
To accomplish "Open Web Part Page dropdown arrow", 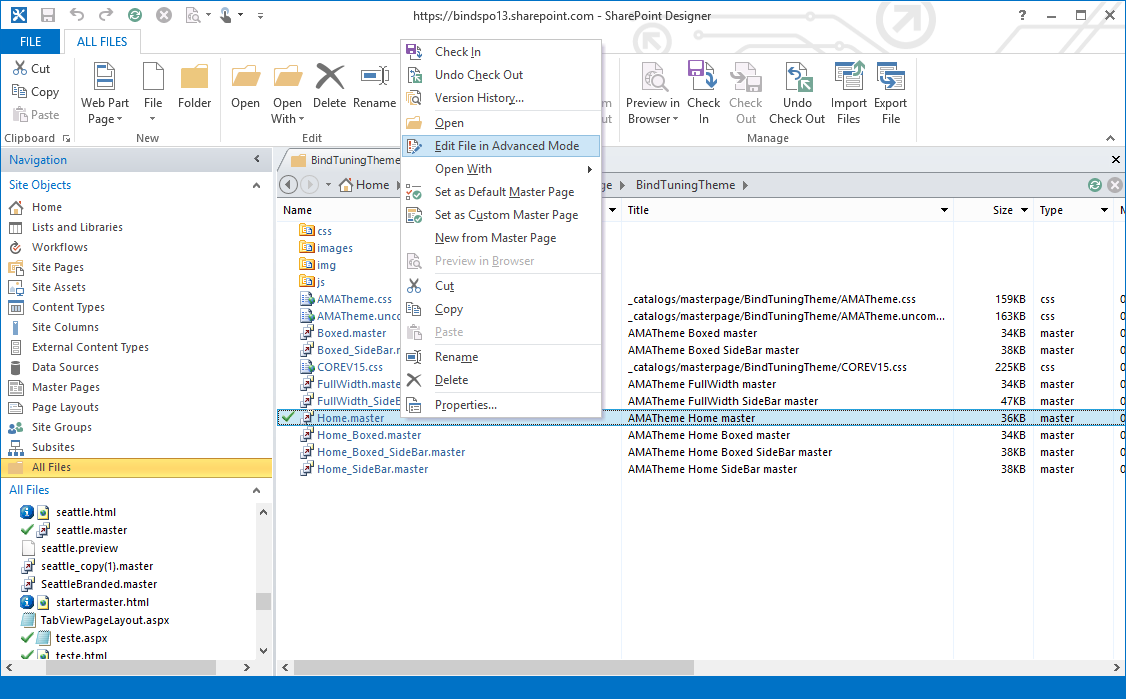I will [x=119, y=119].
